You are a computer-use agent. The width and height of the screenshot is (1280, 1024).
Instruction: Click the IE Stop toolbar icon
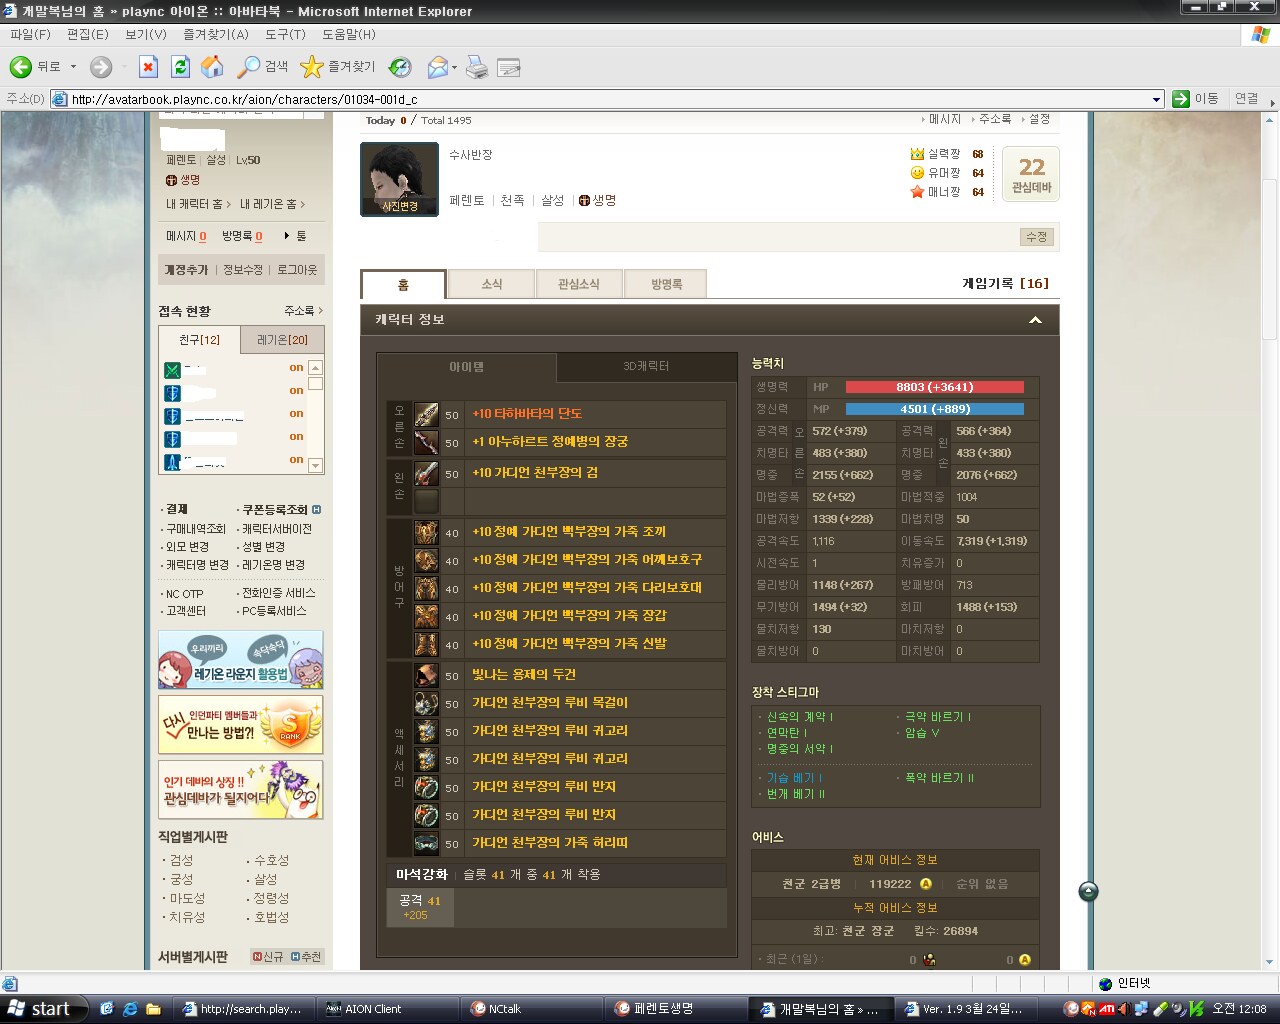tap(148, 67)
